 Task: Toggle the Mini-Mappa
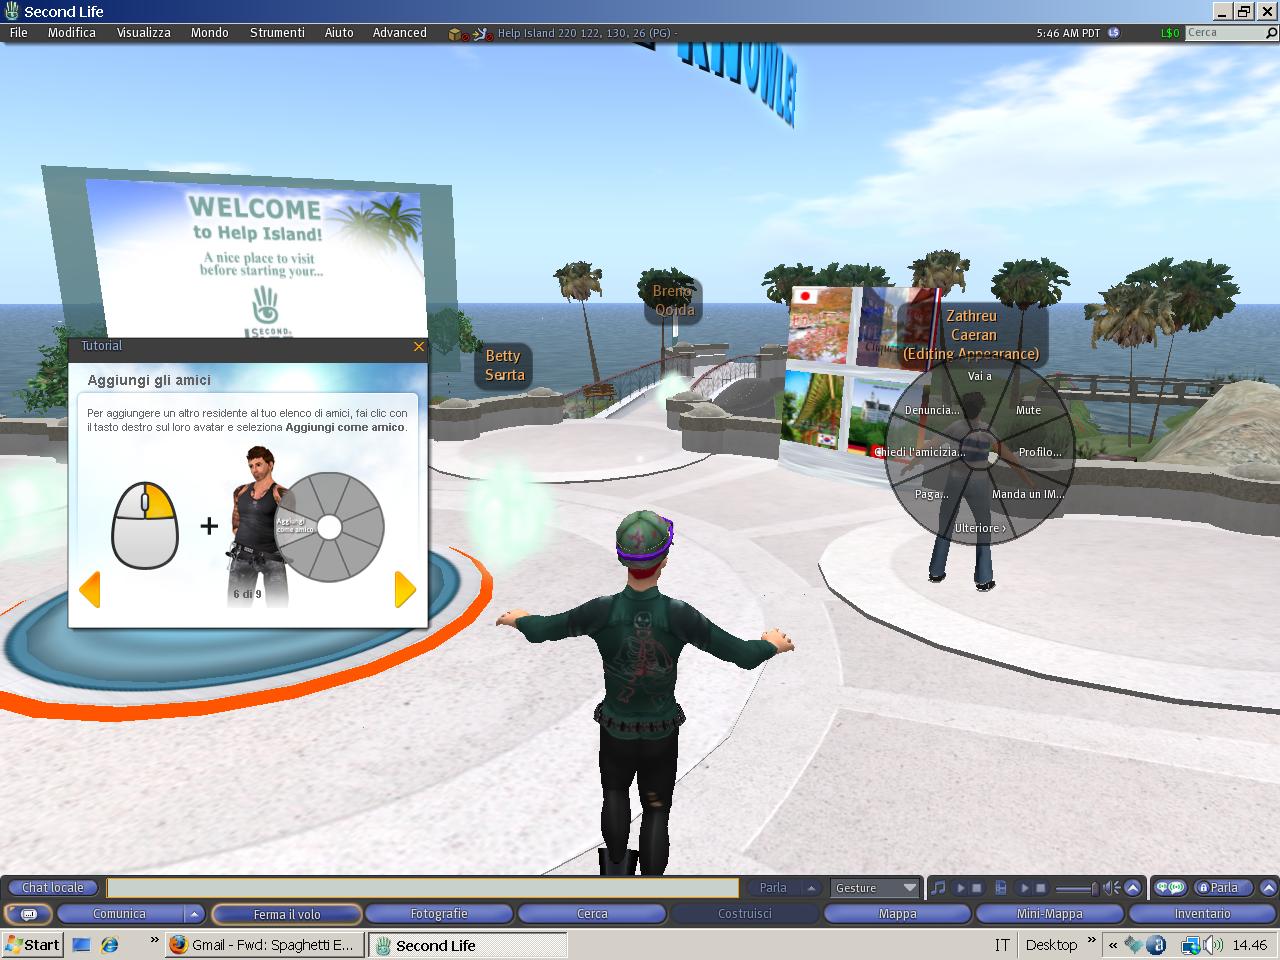(1050, 914)
